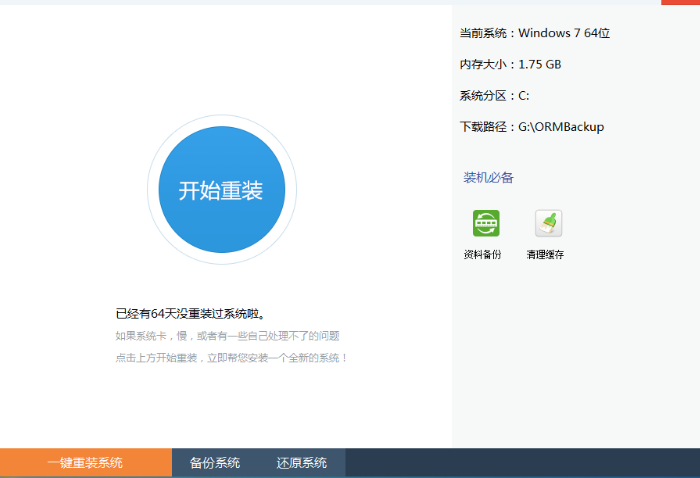The height and width of the screenshot is (478, 700).
Task: Click the 当前系统 Windows 7 64位 line
Action: point(534,33)
